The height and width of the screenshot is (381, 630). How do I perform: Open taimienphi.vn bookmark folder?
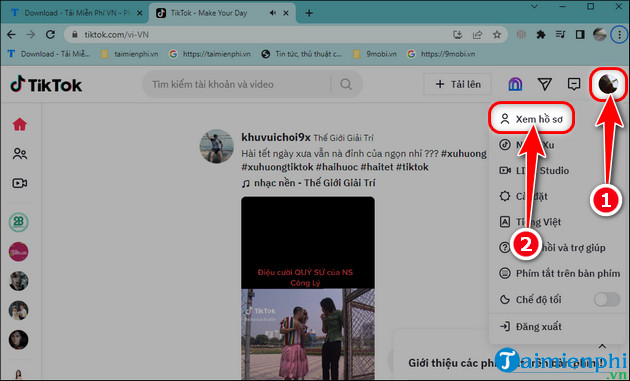(129, 54)
